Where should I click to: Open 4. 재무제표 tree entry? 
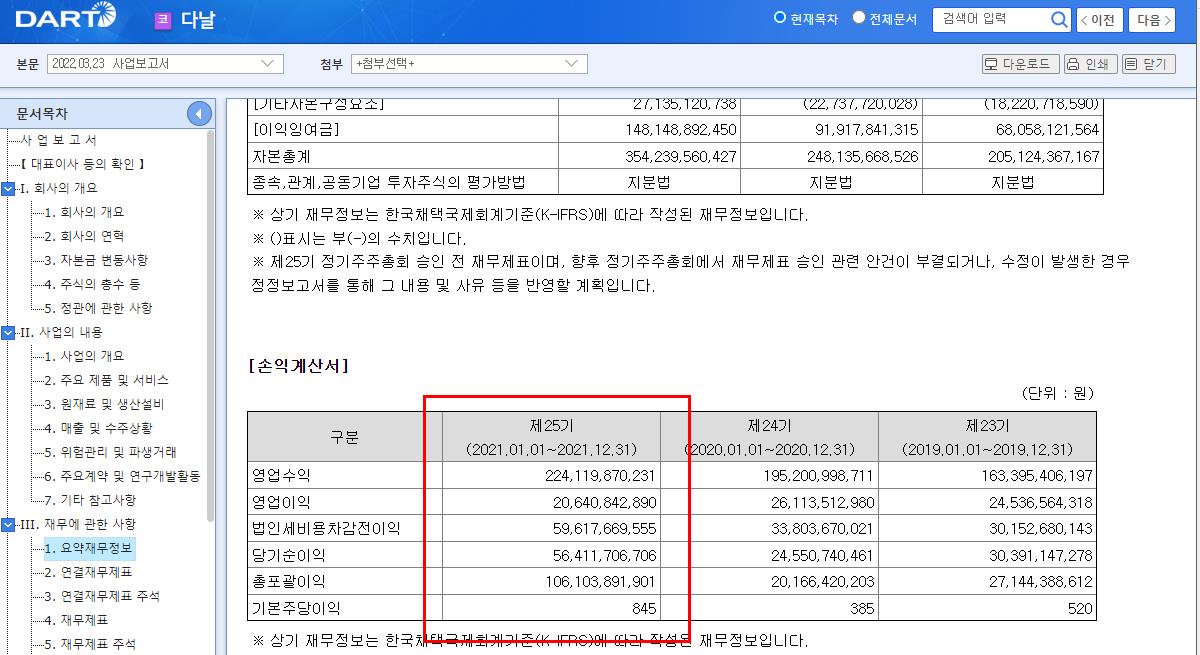pyautogui.click(x=77, y=620)
